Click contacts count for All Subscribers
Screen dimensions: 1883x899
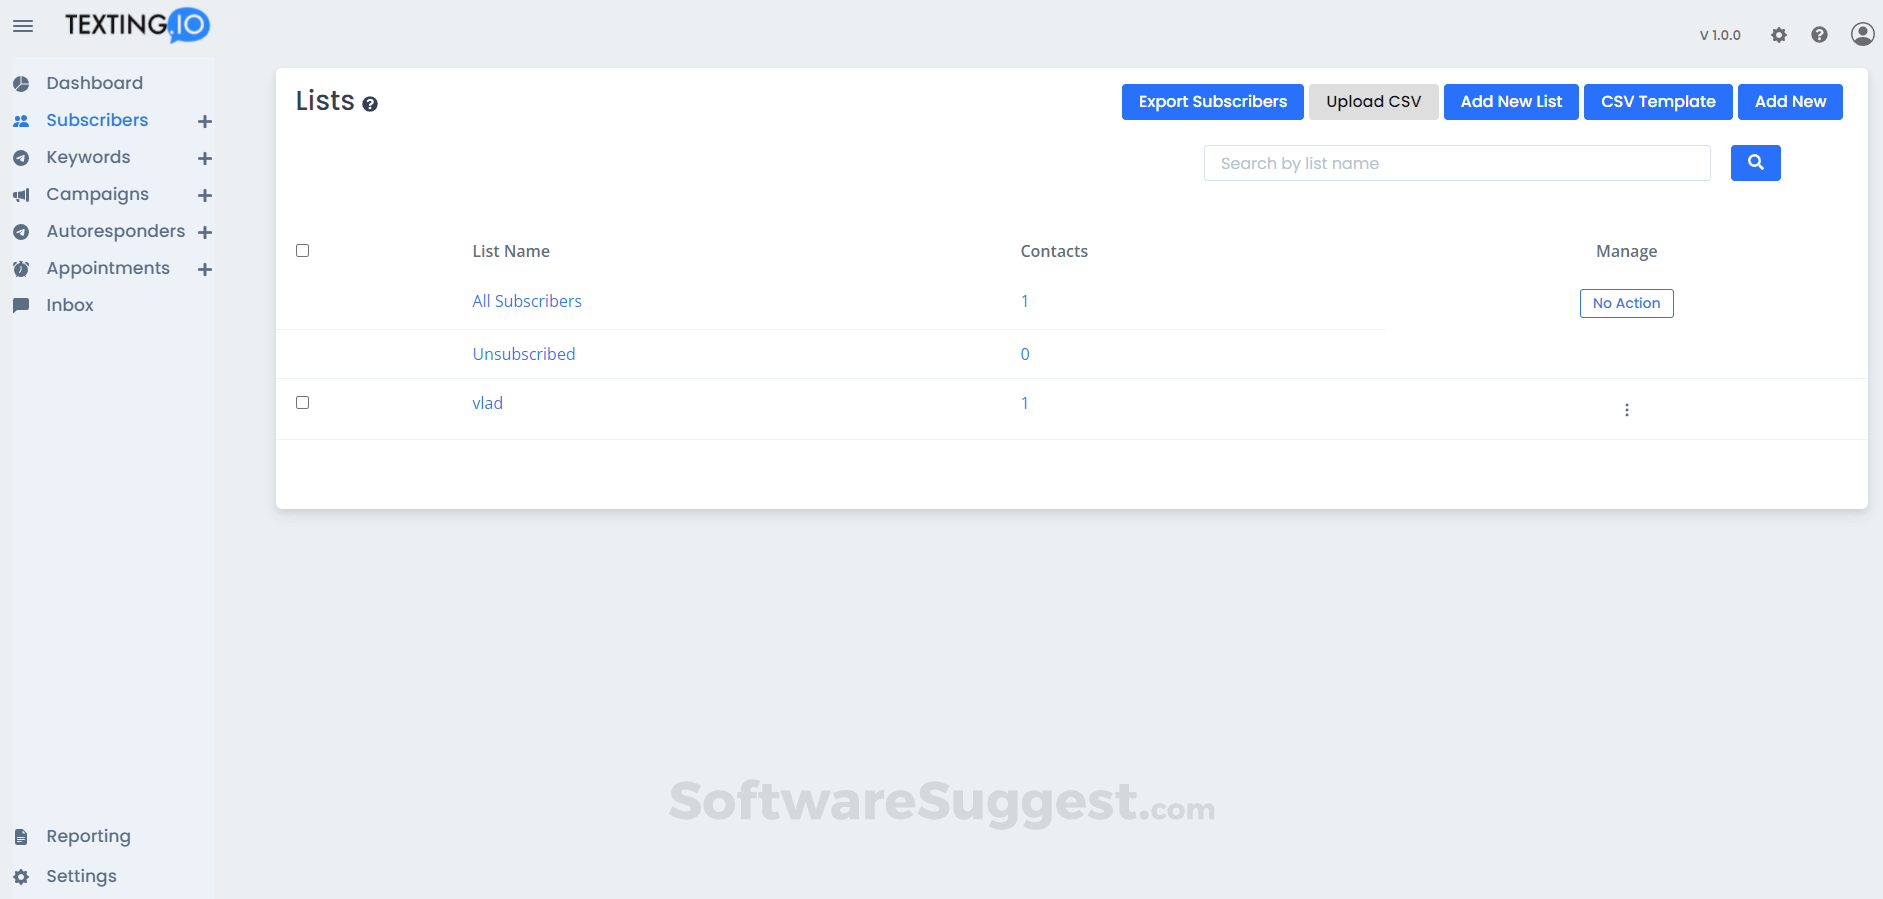click(x=1024, y=301)
